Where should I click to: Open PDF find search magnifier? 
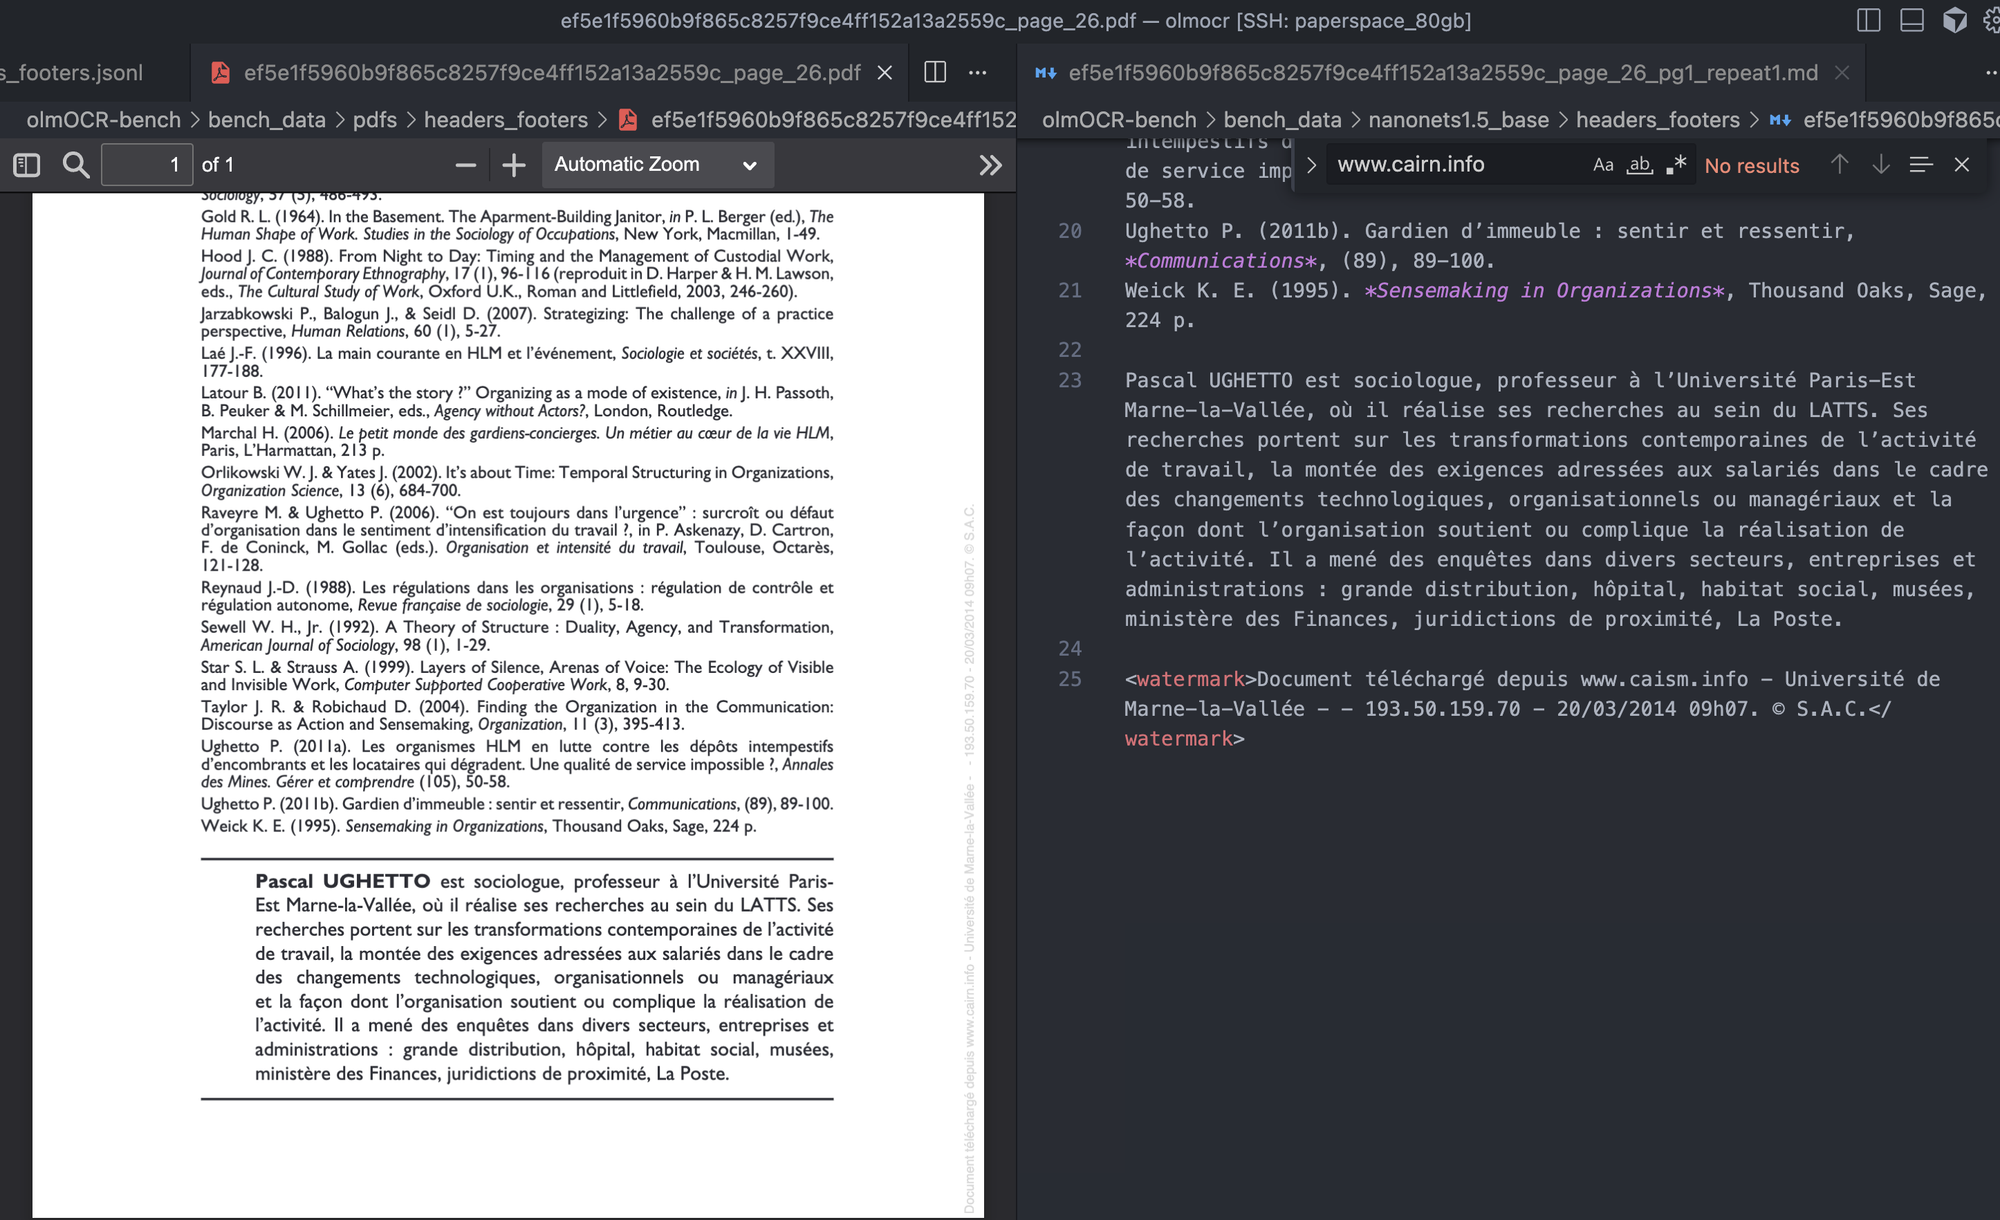76,165
